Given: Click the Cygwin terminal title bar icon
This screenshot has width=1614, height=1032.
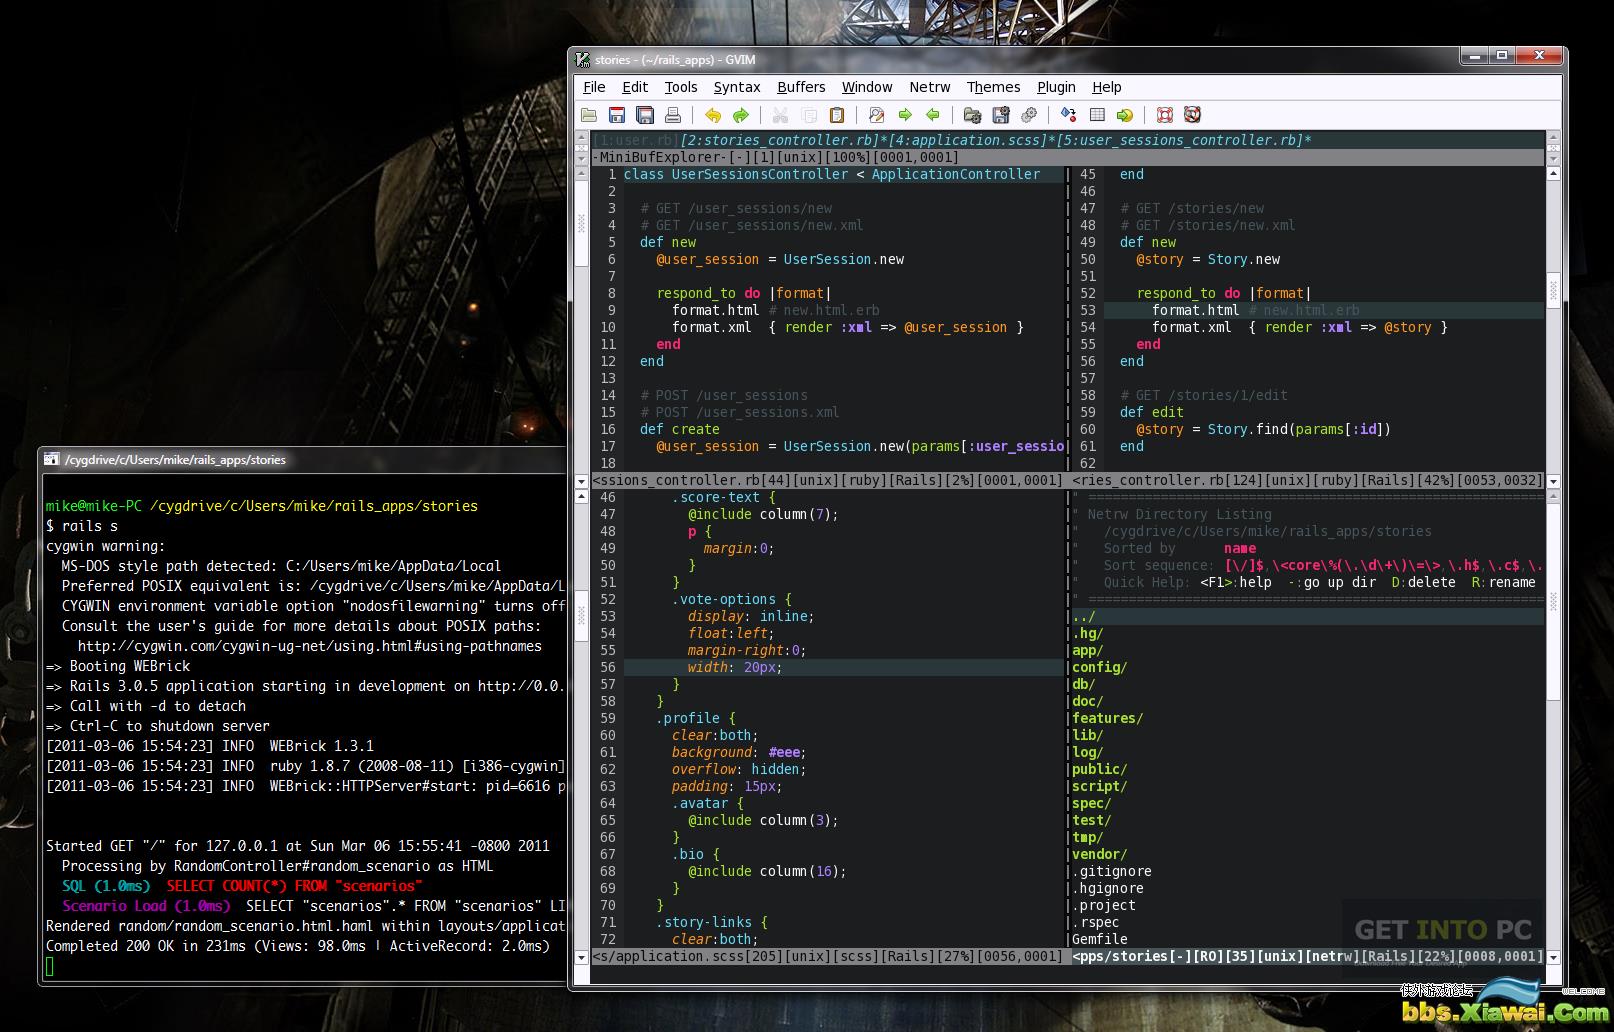Looking at the screenshot, I should (52, 459).
